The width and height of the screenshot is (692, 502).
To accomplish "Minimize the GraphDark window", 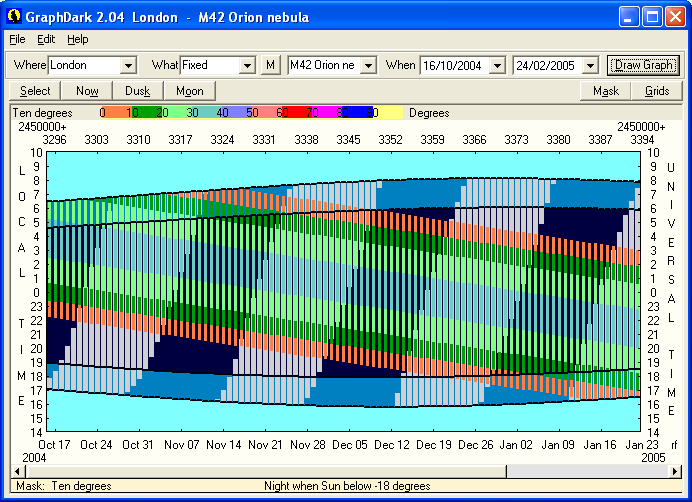I will pos(629,17).
